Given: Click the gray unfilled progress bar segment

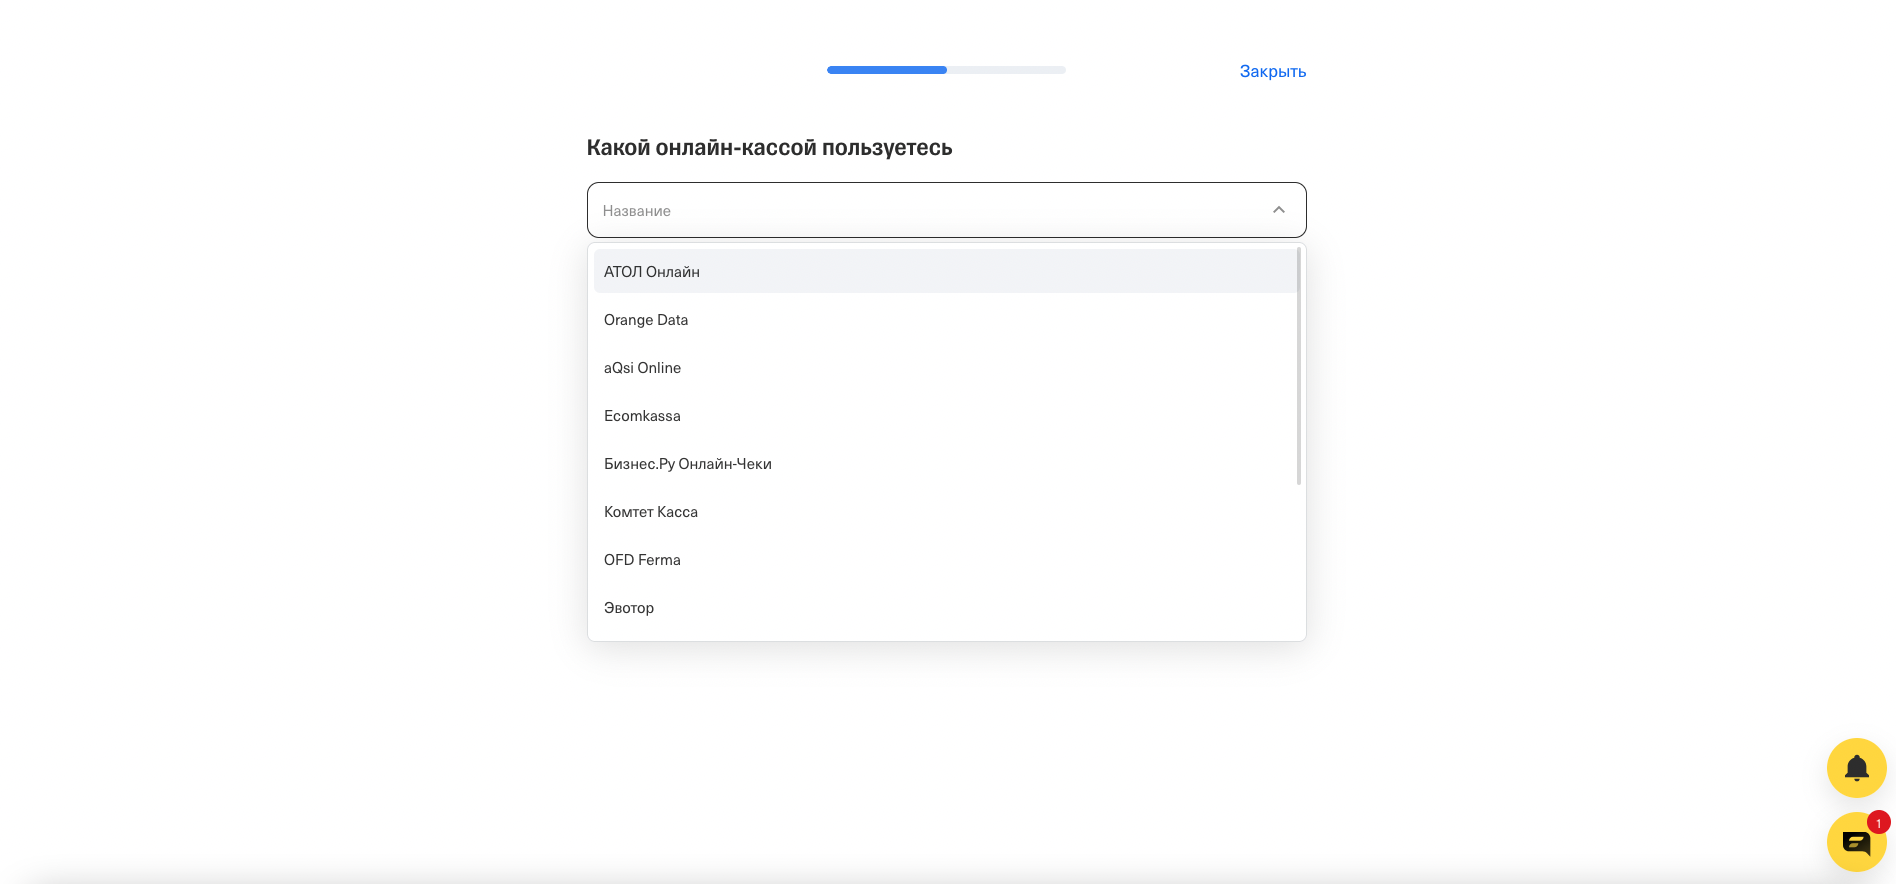Looking at the screenshot, I should (1006, 70).
